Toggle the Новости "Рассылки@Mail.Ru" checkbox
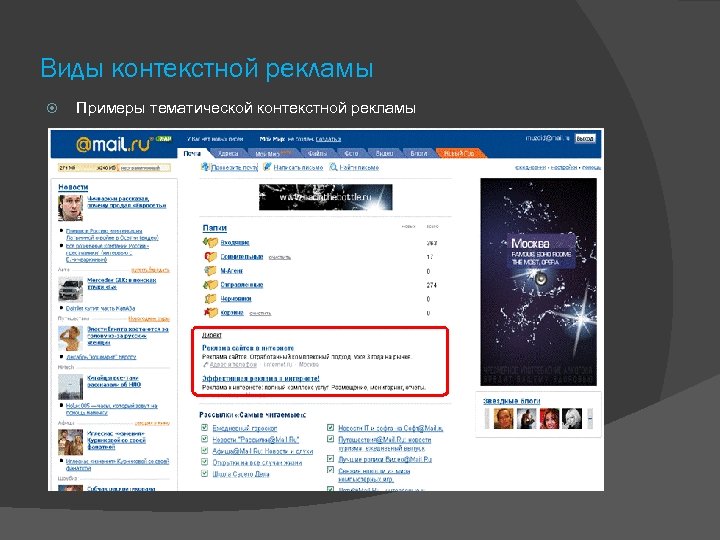720x540 pixels. pyautogui.click(x=205, y=439)
